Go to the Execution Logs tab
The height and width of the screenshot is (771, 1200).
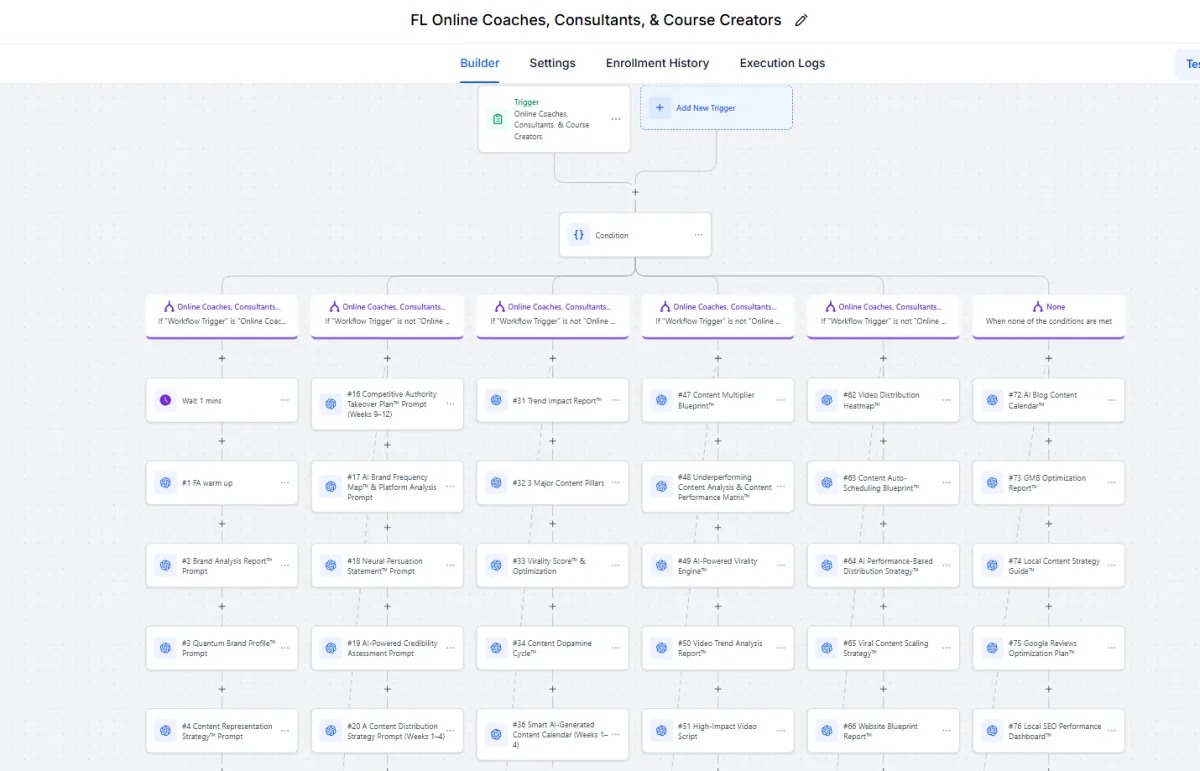coord(782,63)
